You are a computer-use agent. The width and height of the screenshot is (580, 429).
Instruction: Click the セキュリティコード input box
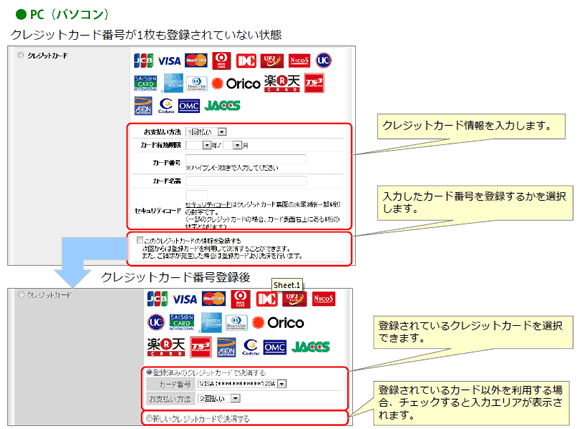[196, 195]
